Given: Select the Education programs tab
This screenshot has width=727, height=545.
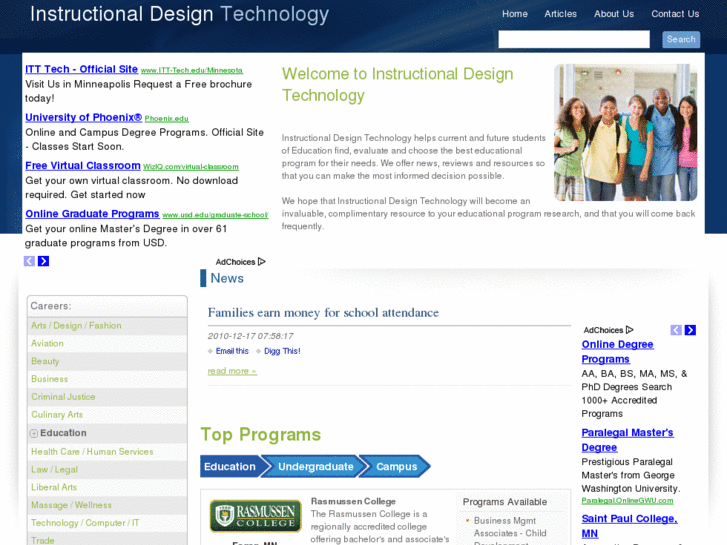Looking at the screenshot, I should [x=230, y=466].
